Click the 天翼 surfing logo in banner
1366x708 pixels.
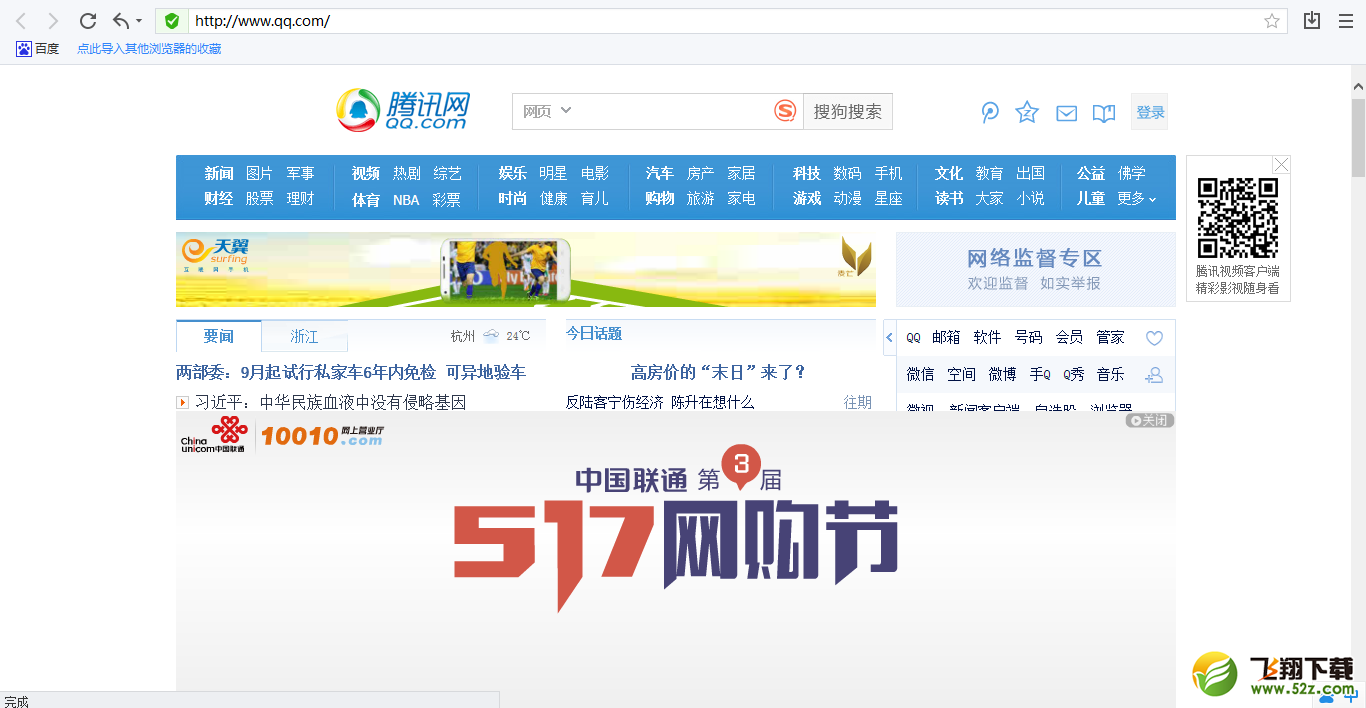click(215, 253)
